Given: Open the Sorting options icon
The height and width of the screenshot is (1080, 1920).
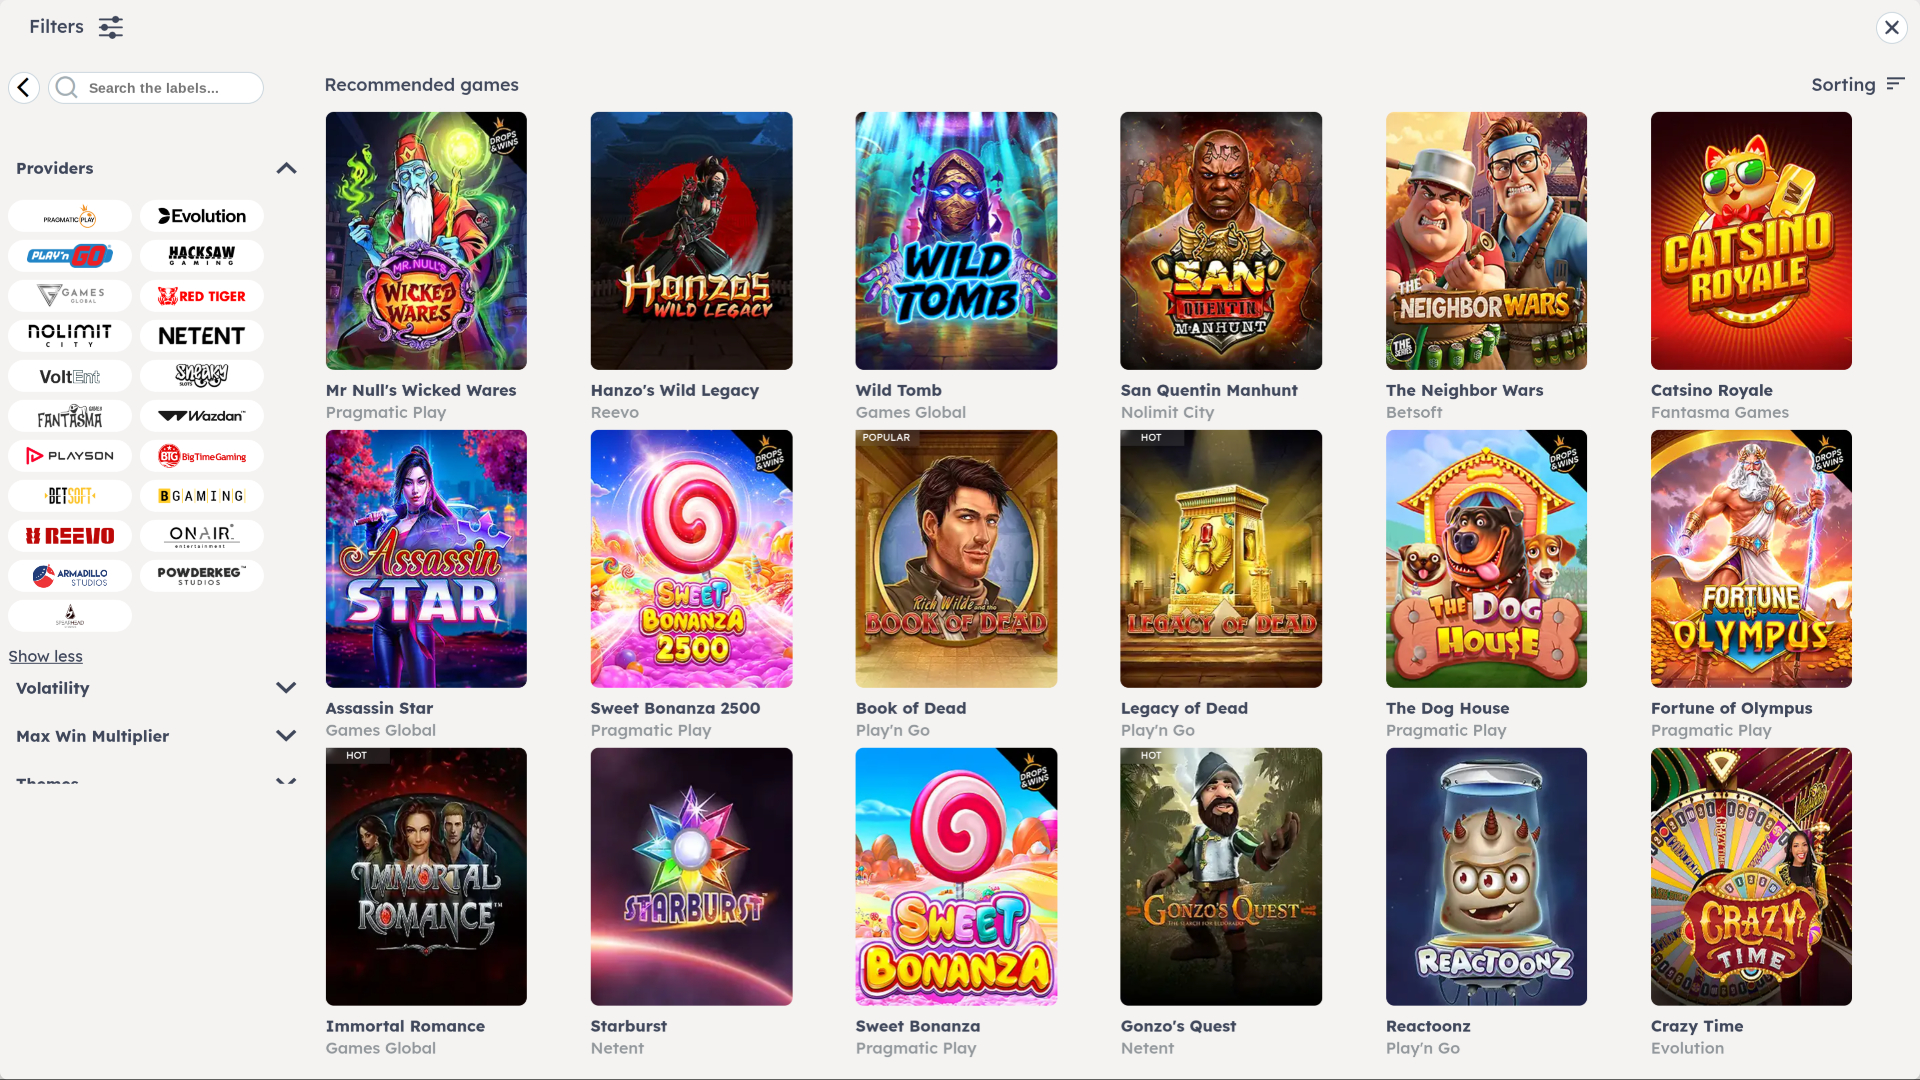Looking at the screenshot, I should click(x=1895, y=85).
